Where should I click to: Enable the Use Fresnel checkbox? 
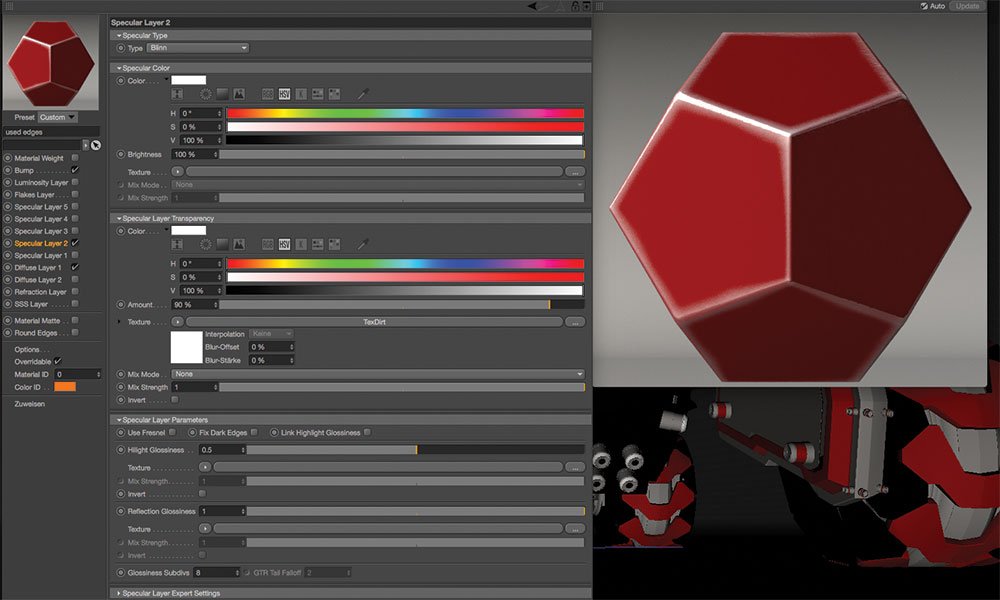coord(172,432)
